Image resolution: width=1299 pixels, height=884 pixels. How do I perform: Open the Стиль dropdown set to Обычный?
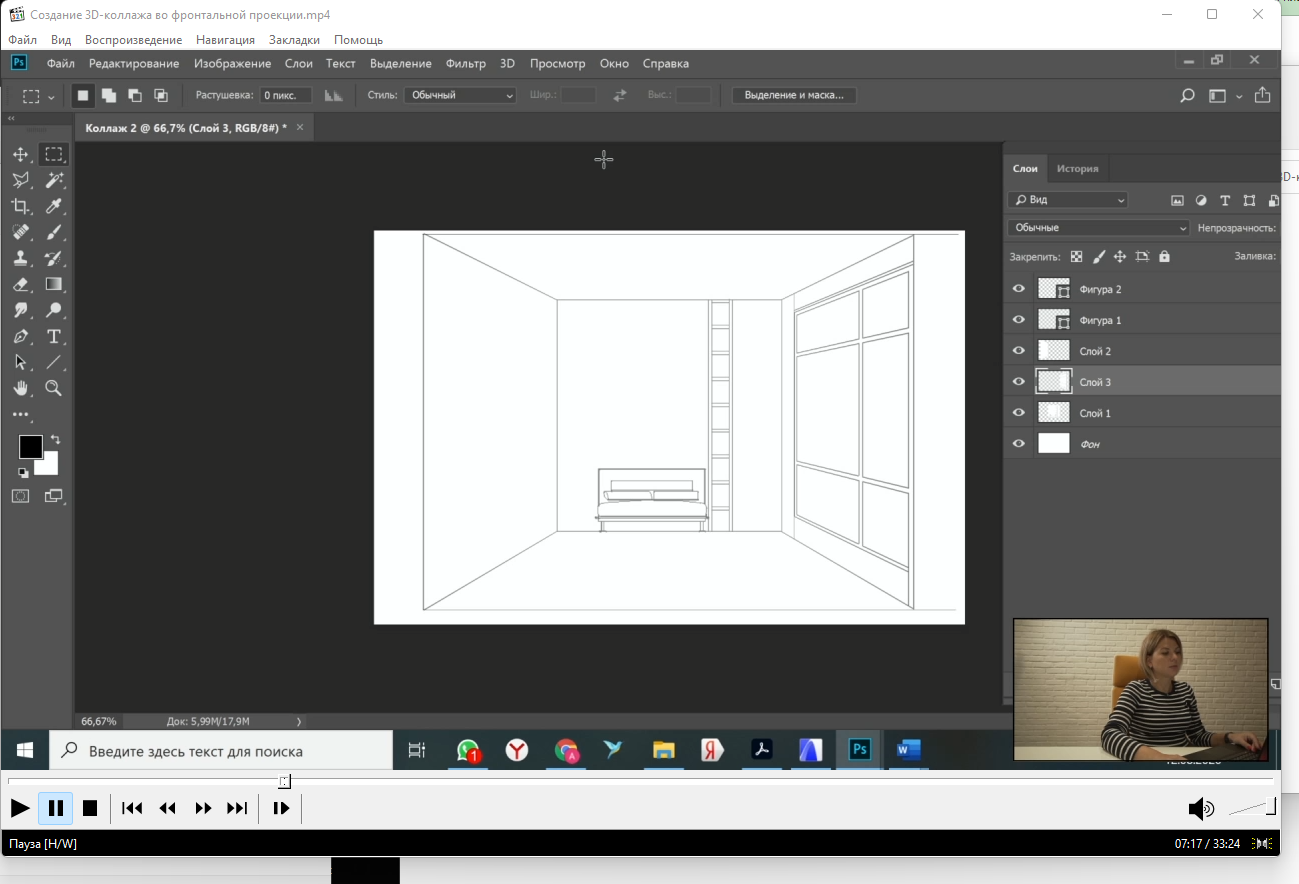pos(460,95)
